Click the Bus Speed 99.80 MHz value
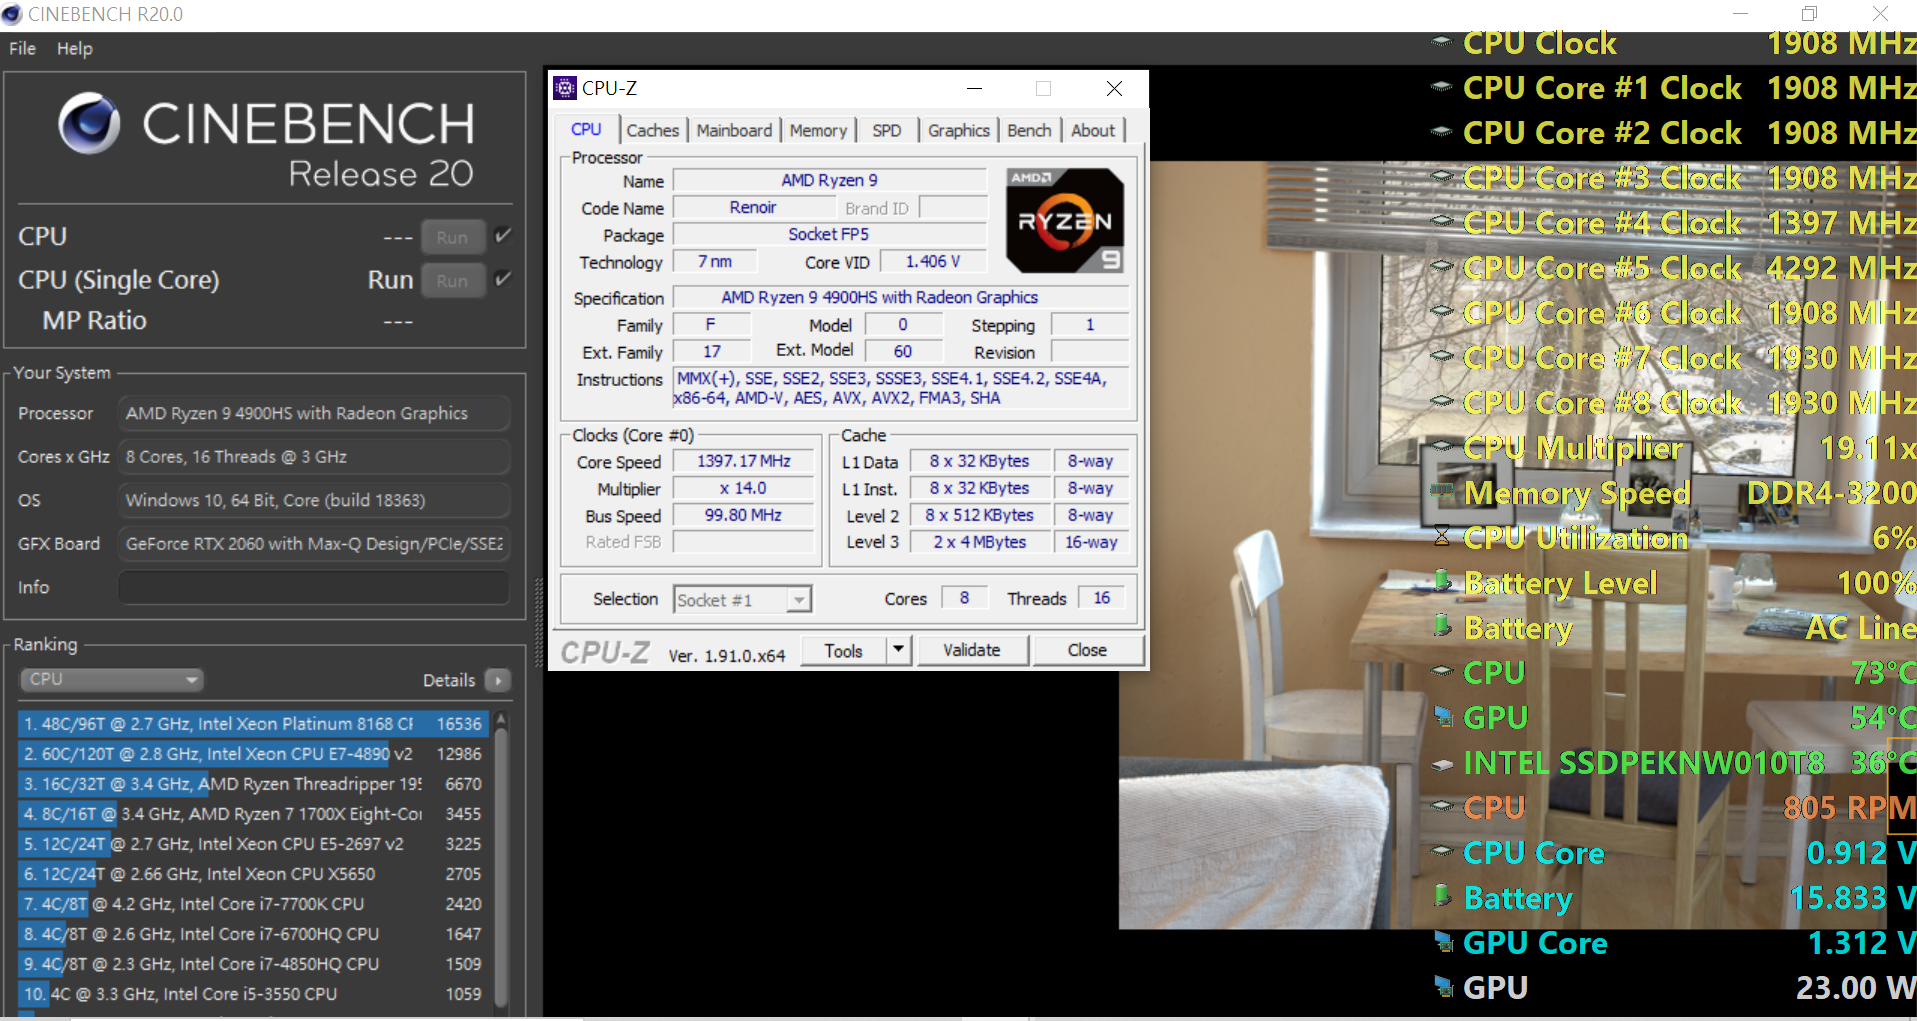This screenshot has height=1021, width=1917. click(743, 514)
